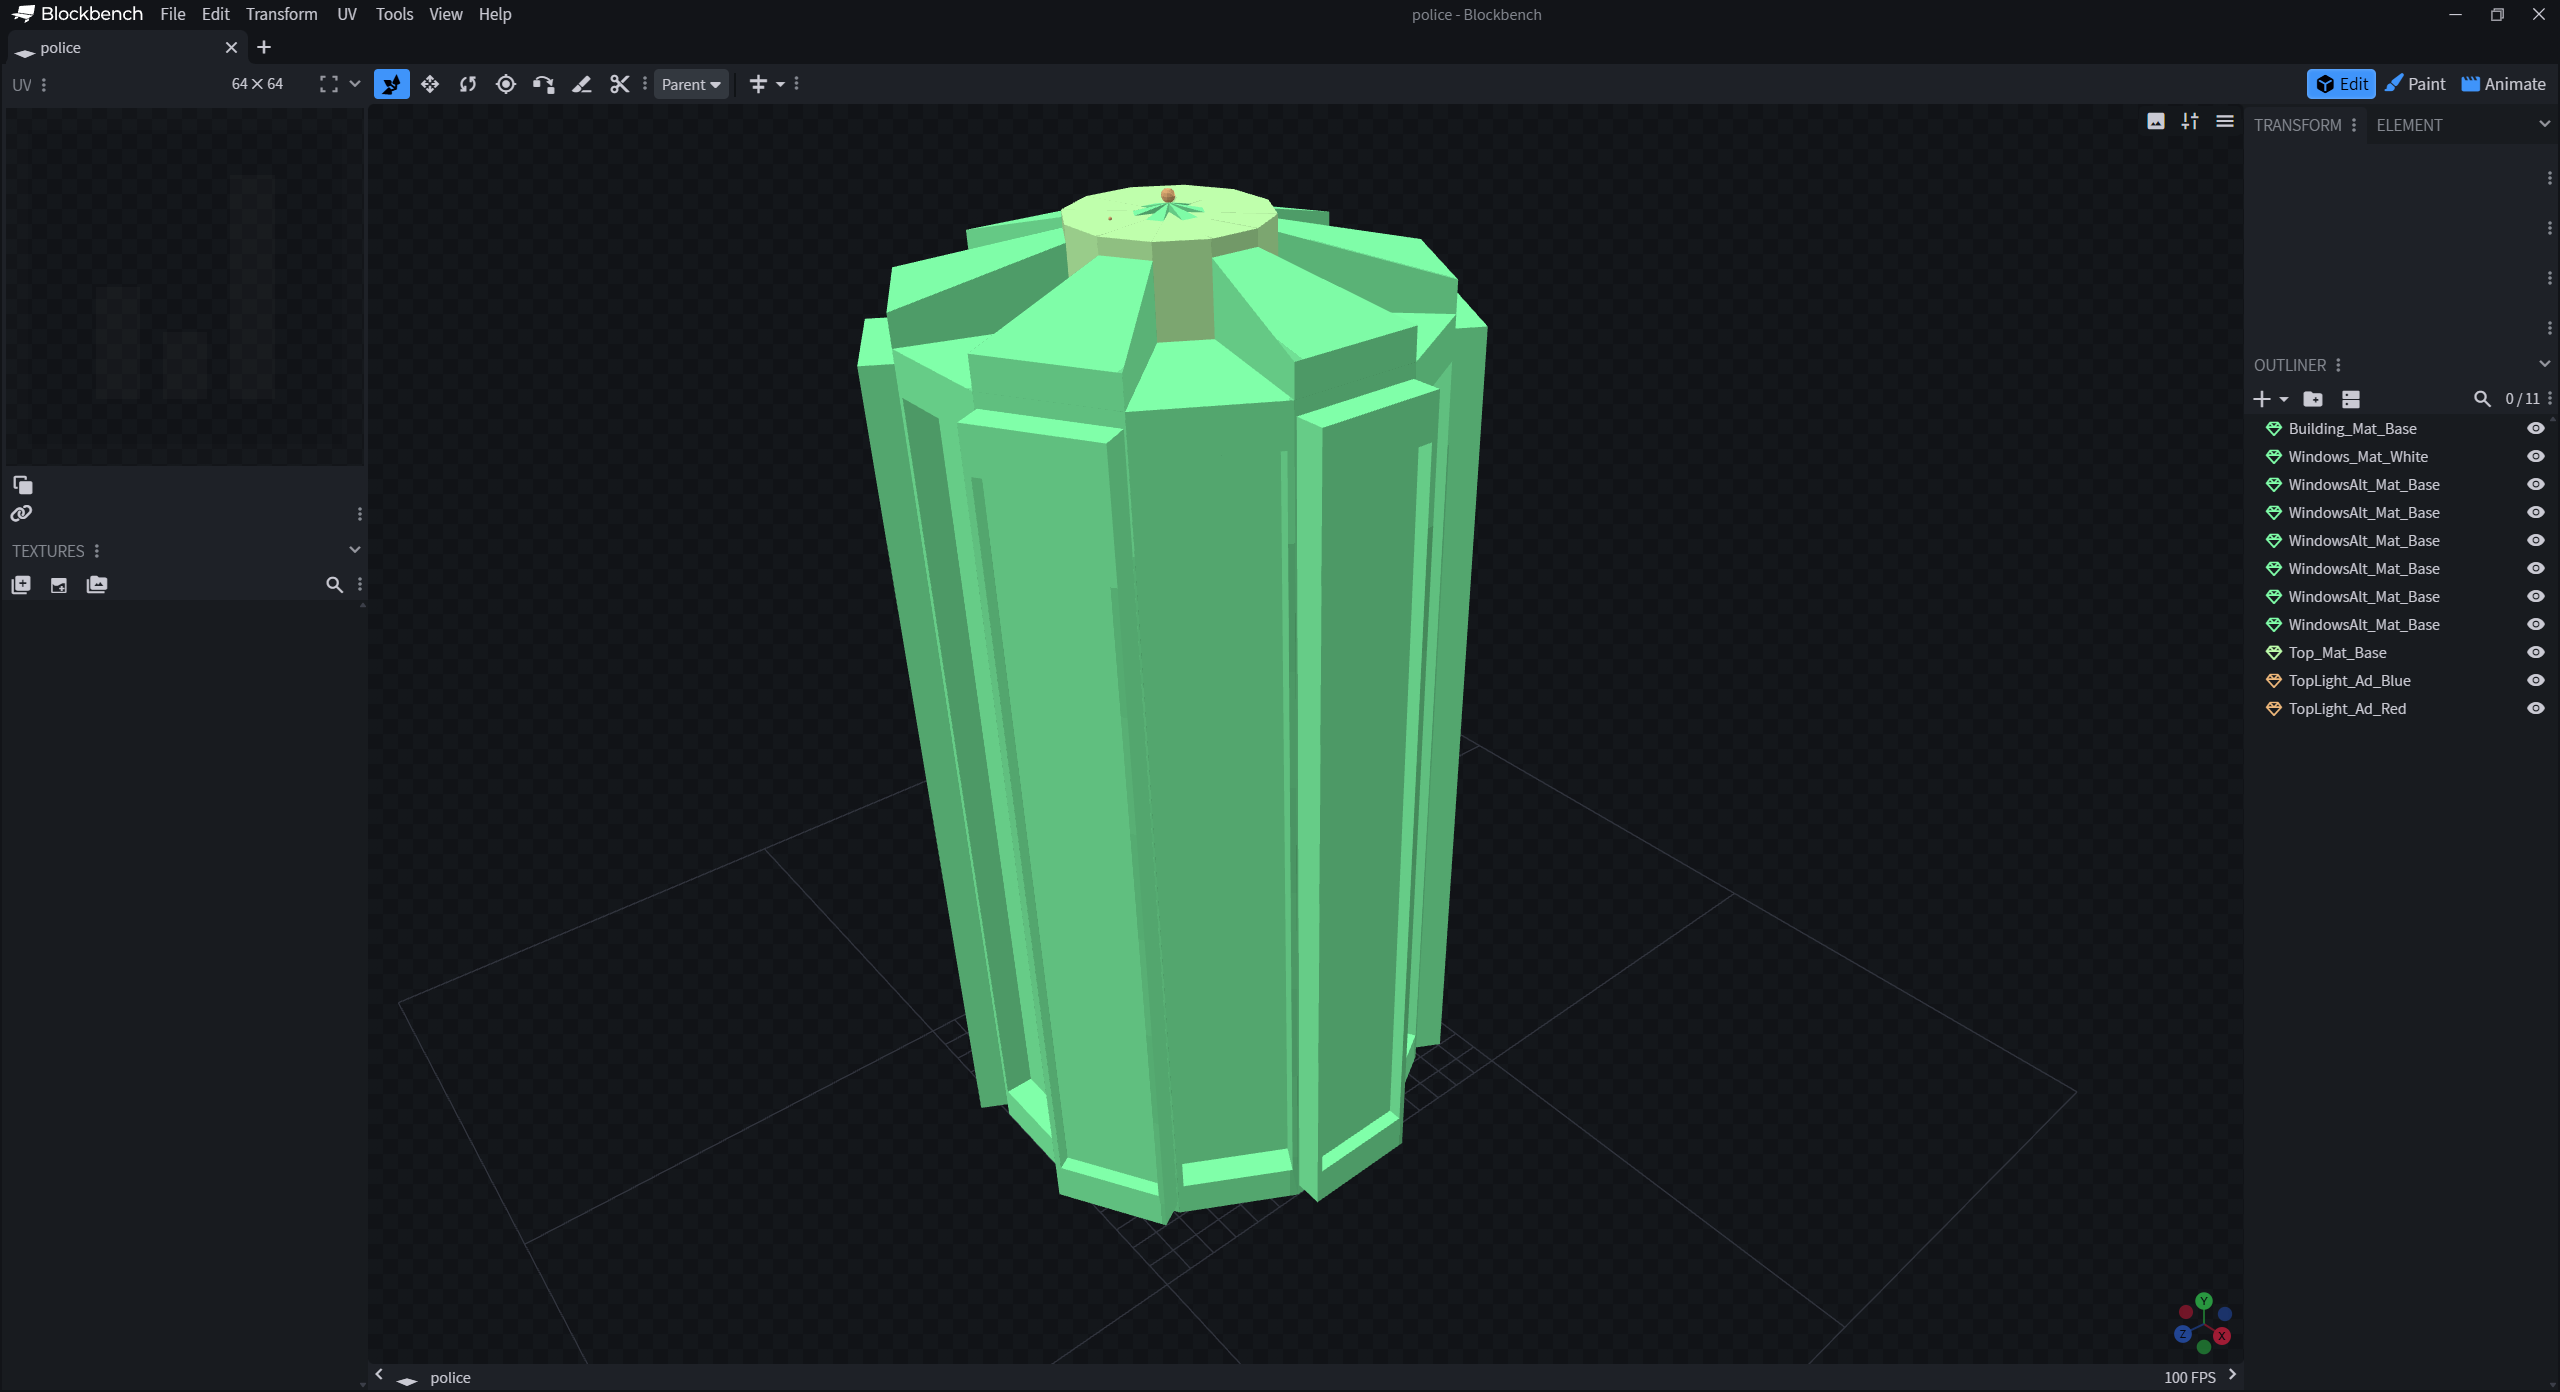Viewport: 2560px width, 1392px height.
Task: Click the Y axis on navigation gizmo
Action: (x=2204, y=1301)
